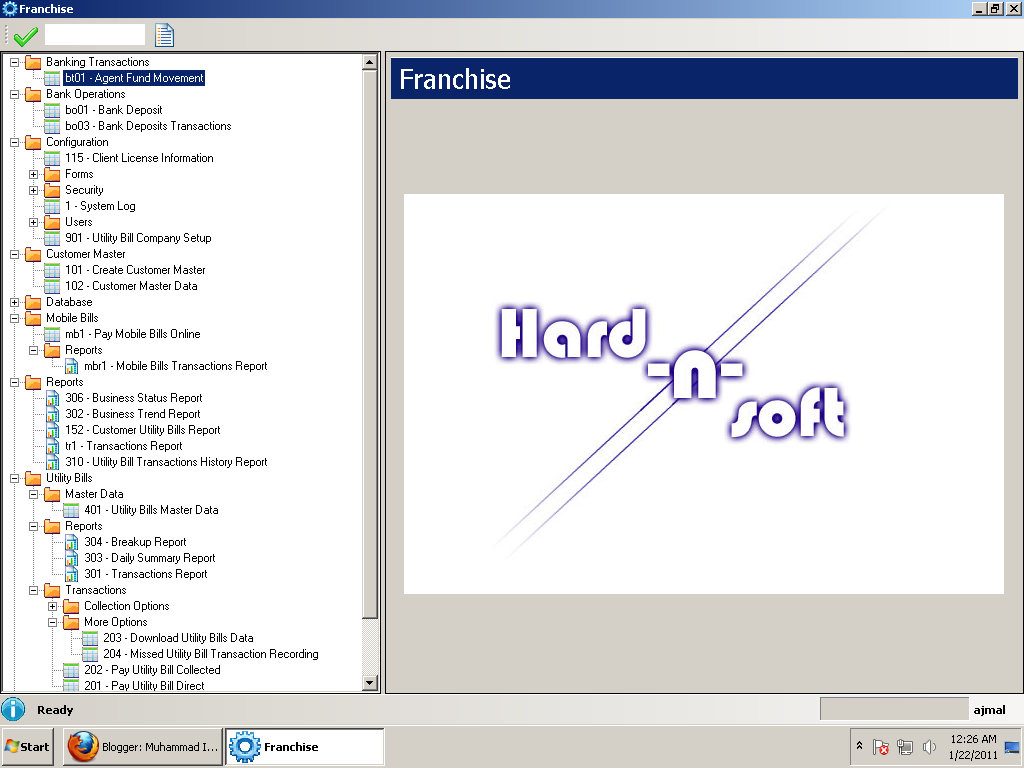
Task: Click the report icon beside 302 Business Trend Report
Action: [52, 414]
